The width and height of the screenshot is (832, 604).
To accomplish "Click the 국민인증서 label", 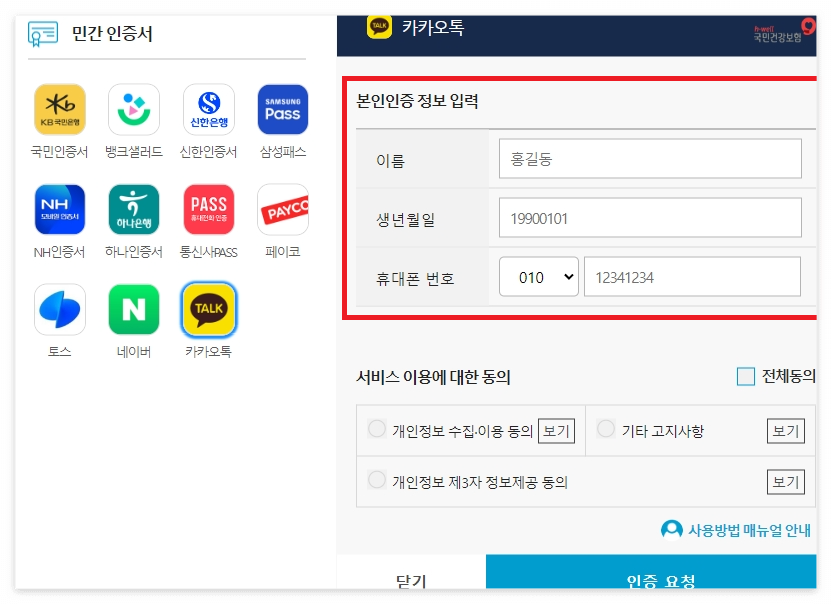I will click(59, 152).
